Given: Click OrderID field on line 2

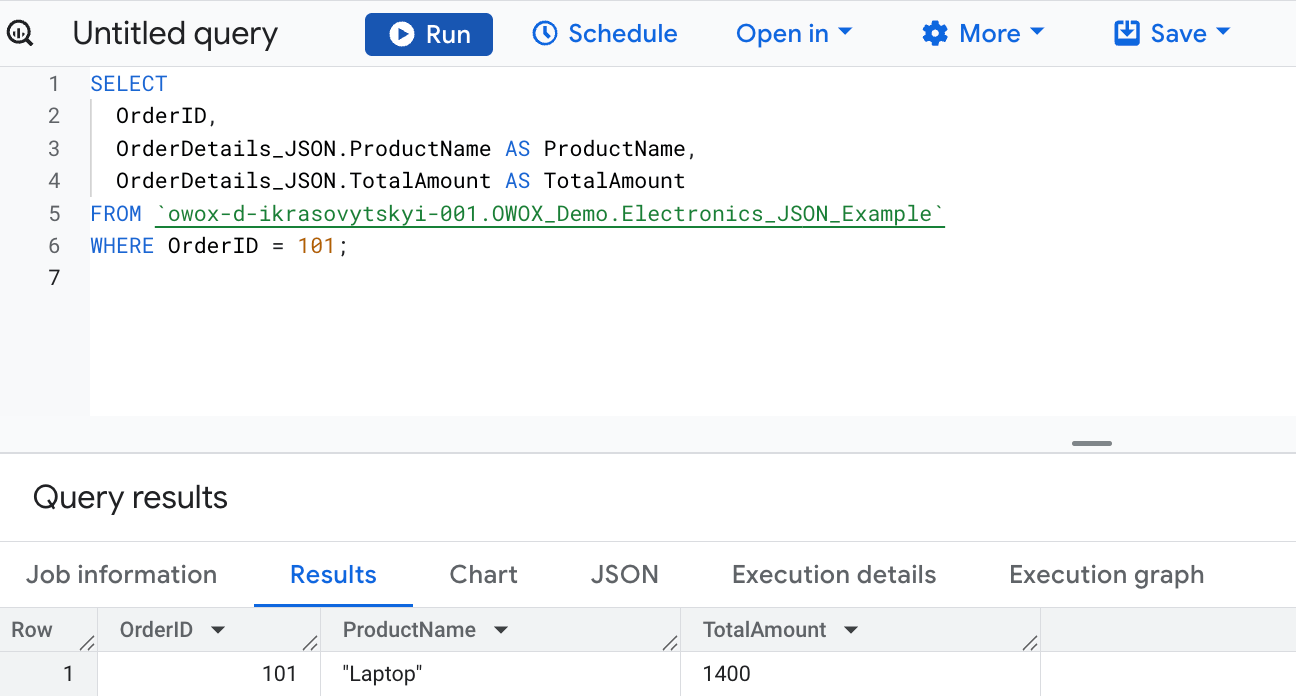Looking at the screenshot, I should [161, 116].
